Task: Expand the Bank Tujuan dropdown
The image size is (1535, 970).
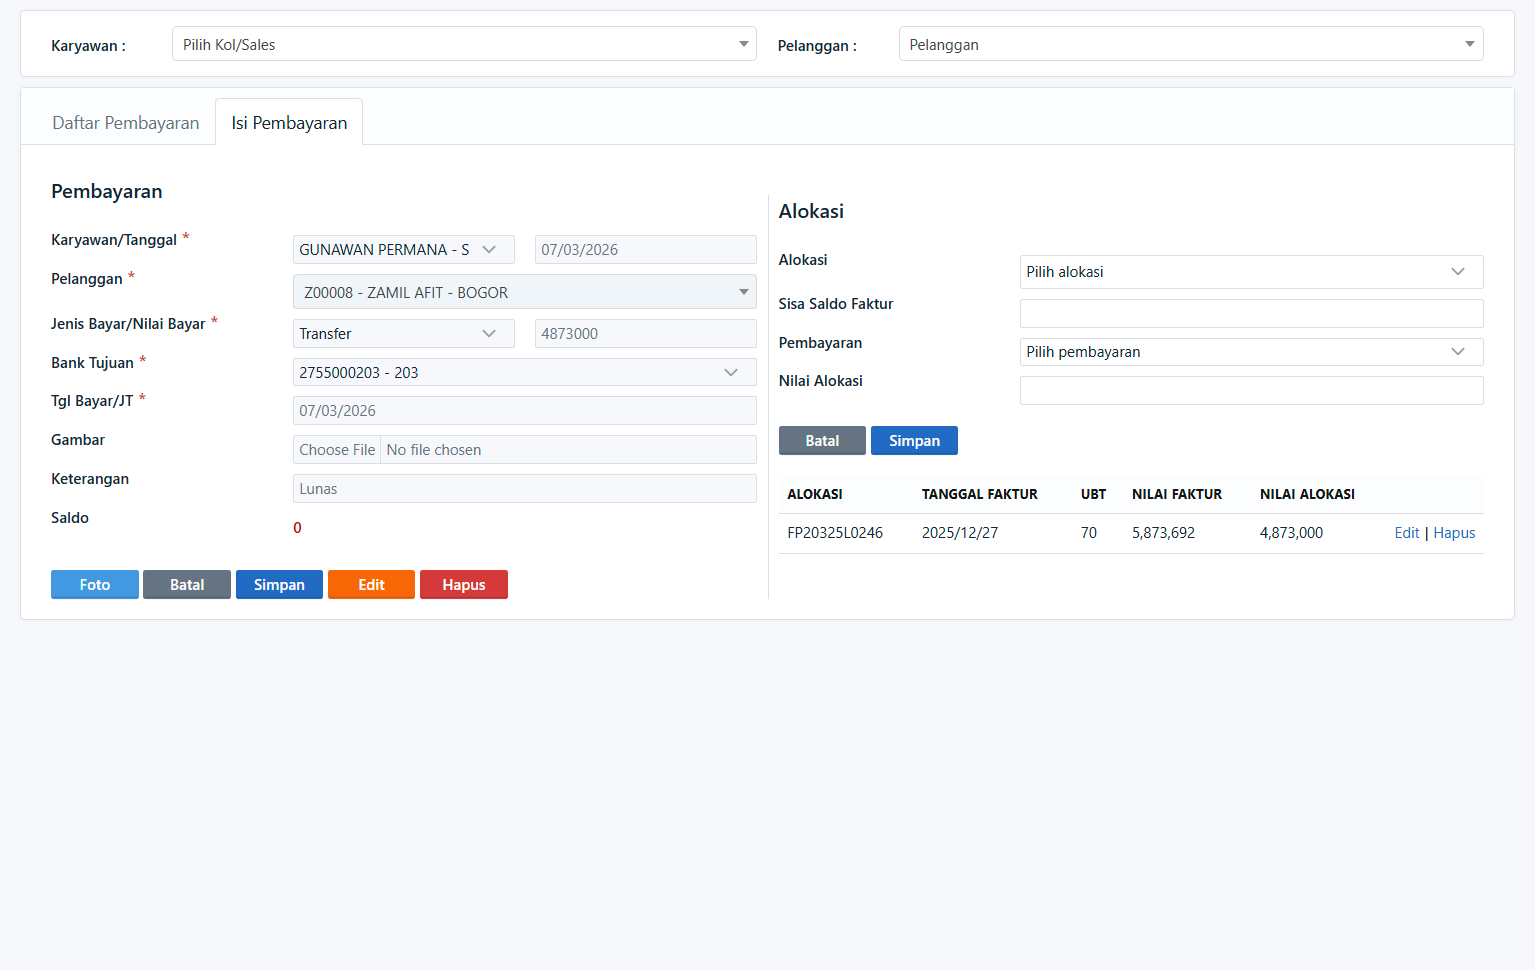Action: pyautogui.click(x=524, y=373)
